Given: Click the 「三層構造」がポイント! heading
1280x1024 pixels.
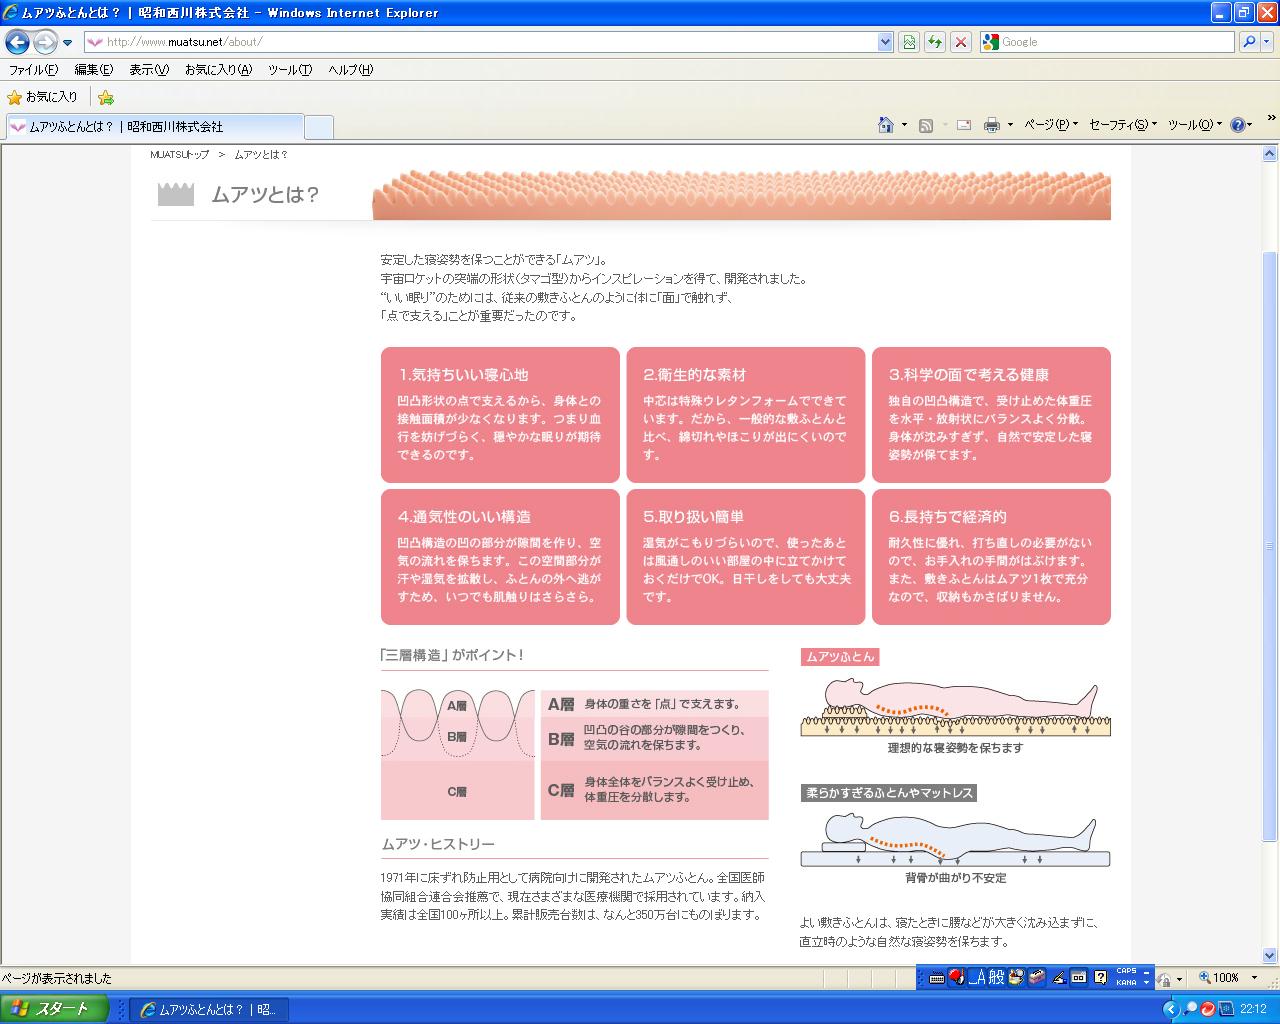Looking at the screenshot, I should [x=452, y=655].
